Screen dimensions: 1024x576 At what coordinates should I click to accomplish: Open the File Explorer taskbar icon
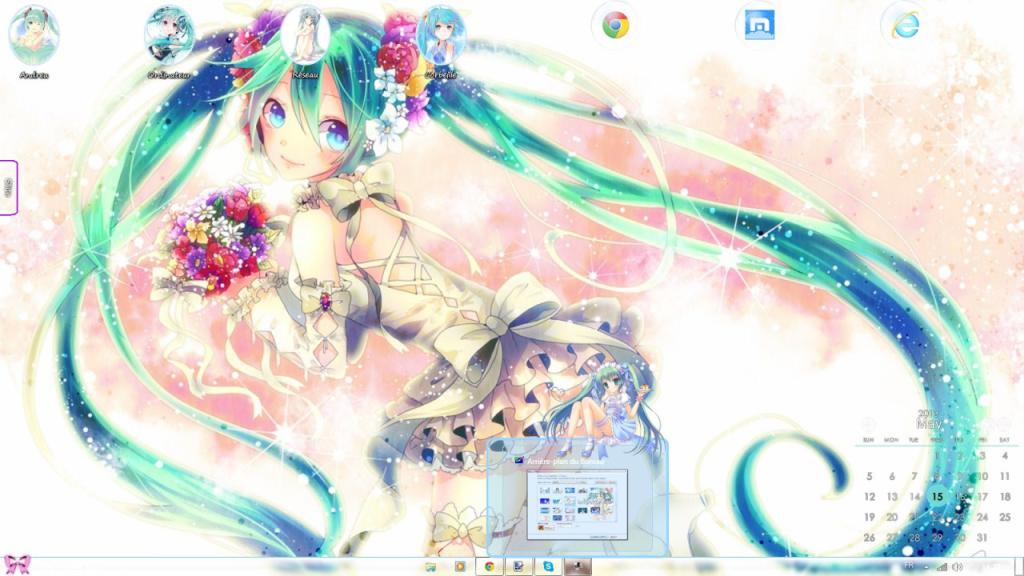(x=430, y=566)
